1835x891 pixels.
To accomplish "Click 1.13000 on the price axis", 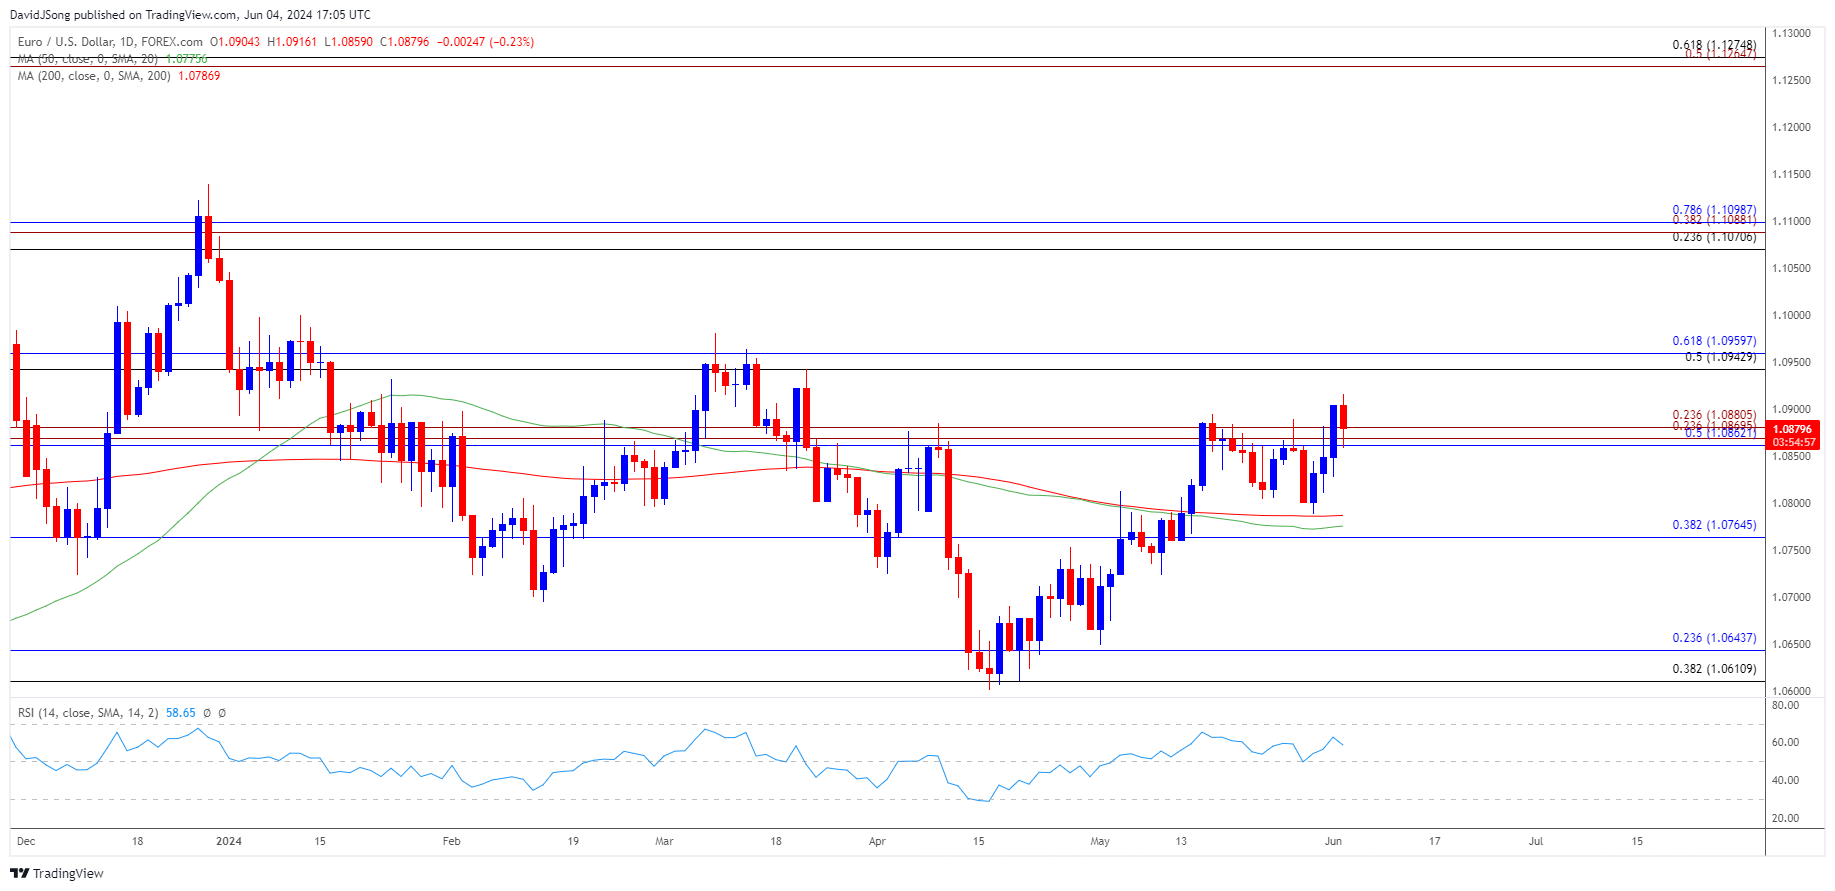I will pos(1791,33).
